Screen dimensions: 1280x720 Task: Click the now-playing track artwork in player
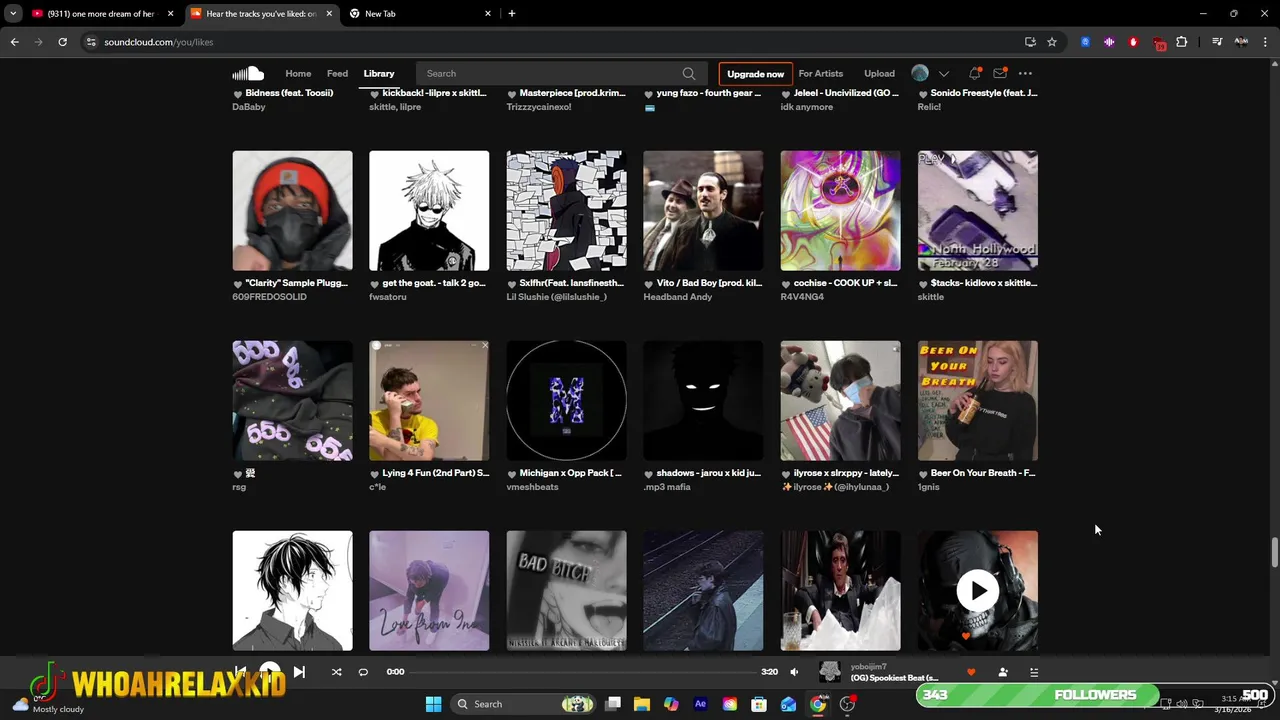tap(830, 672)
